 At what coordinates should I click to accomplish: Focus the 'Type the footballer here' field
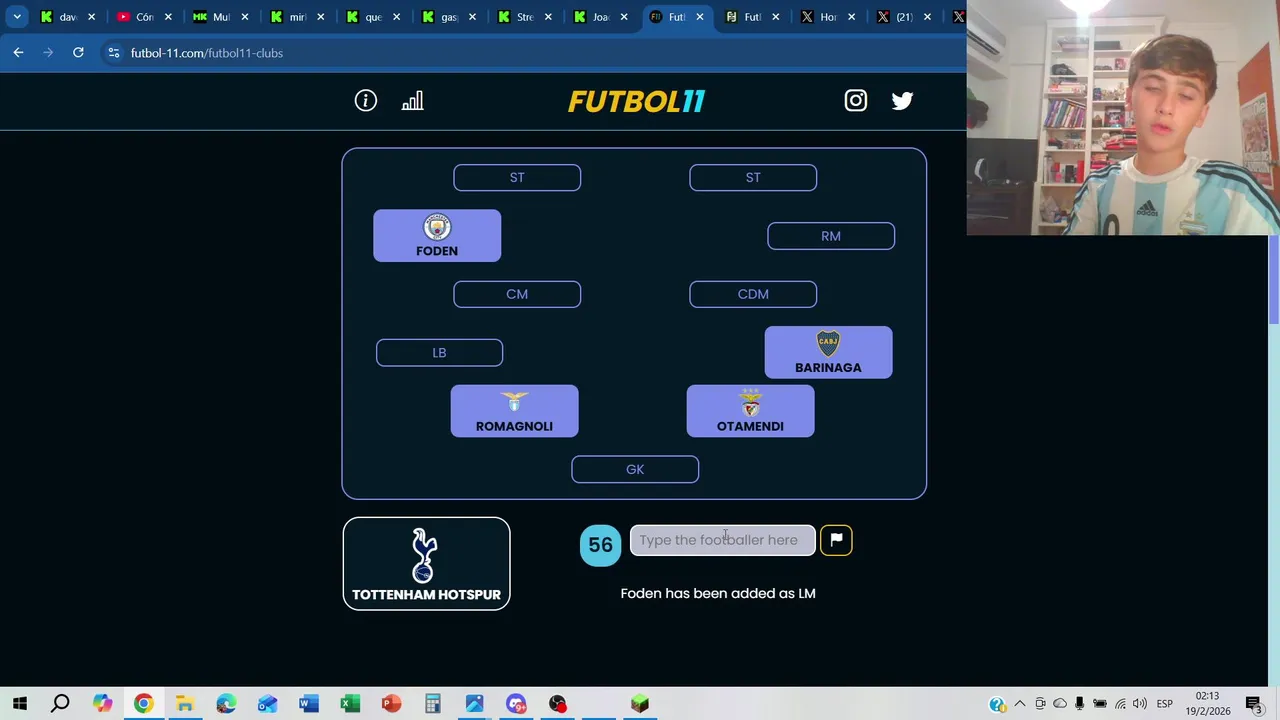click(722, 540)
